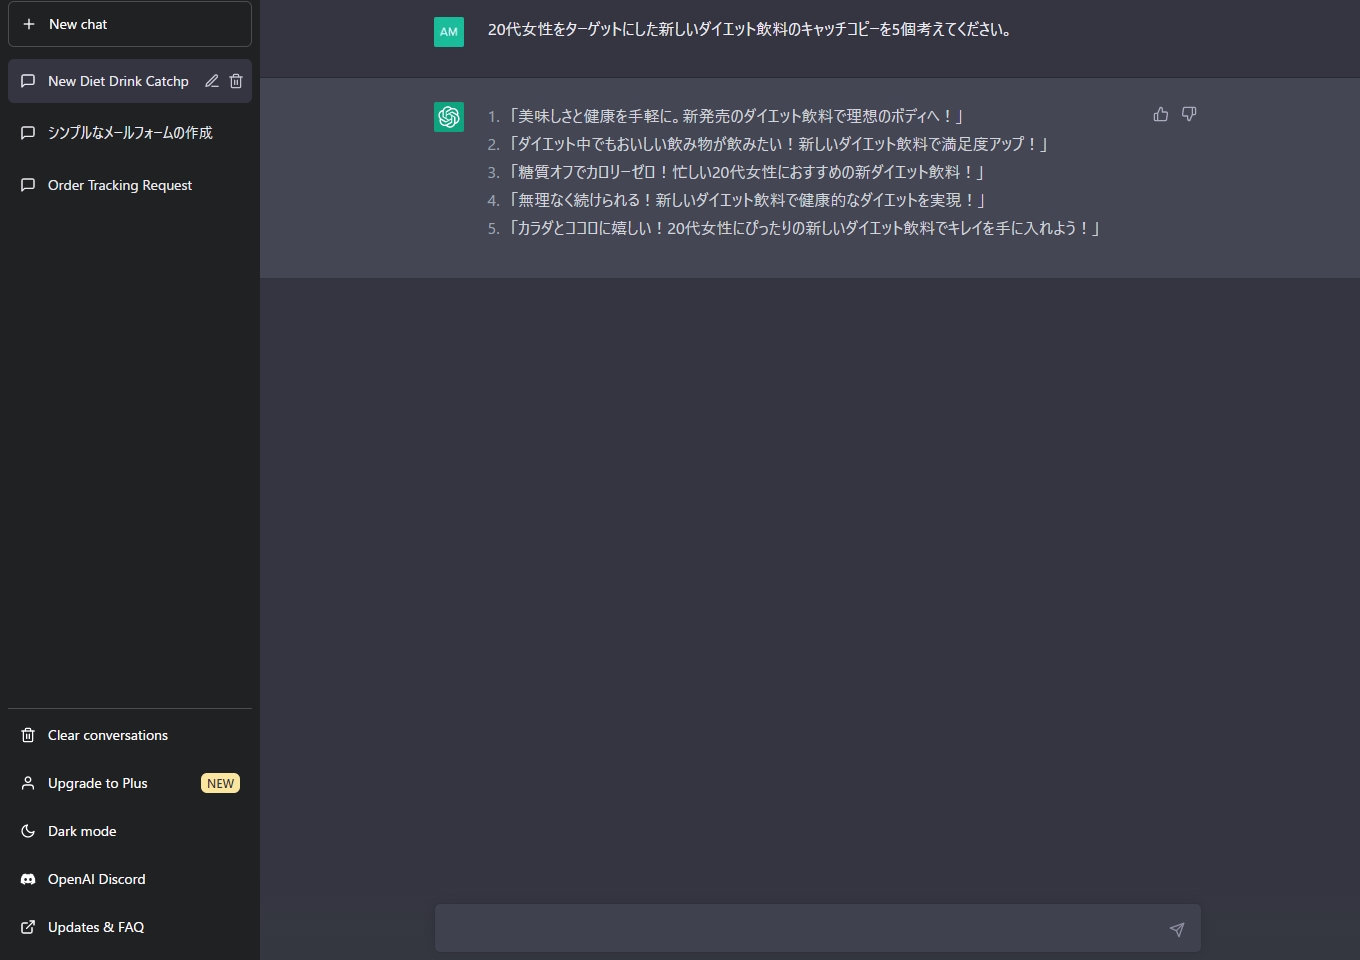Screen dimensions: 1360x960
Task: Click the moon icon beside Dark mode
Action: click(28, 831)
